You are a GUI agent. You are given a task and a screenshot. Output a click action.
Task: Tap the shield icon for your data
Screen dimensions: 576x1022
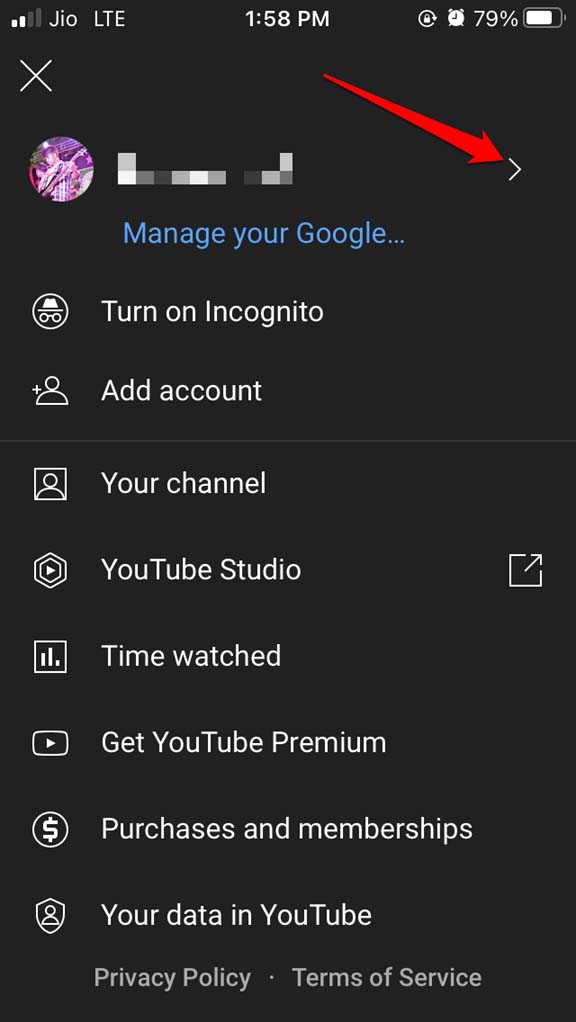tap(50, 916)
